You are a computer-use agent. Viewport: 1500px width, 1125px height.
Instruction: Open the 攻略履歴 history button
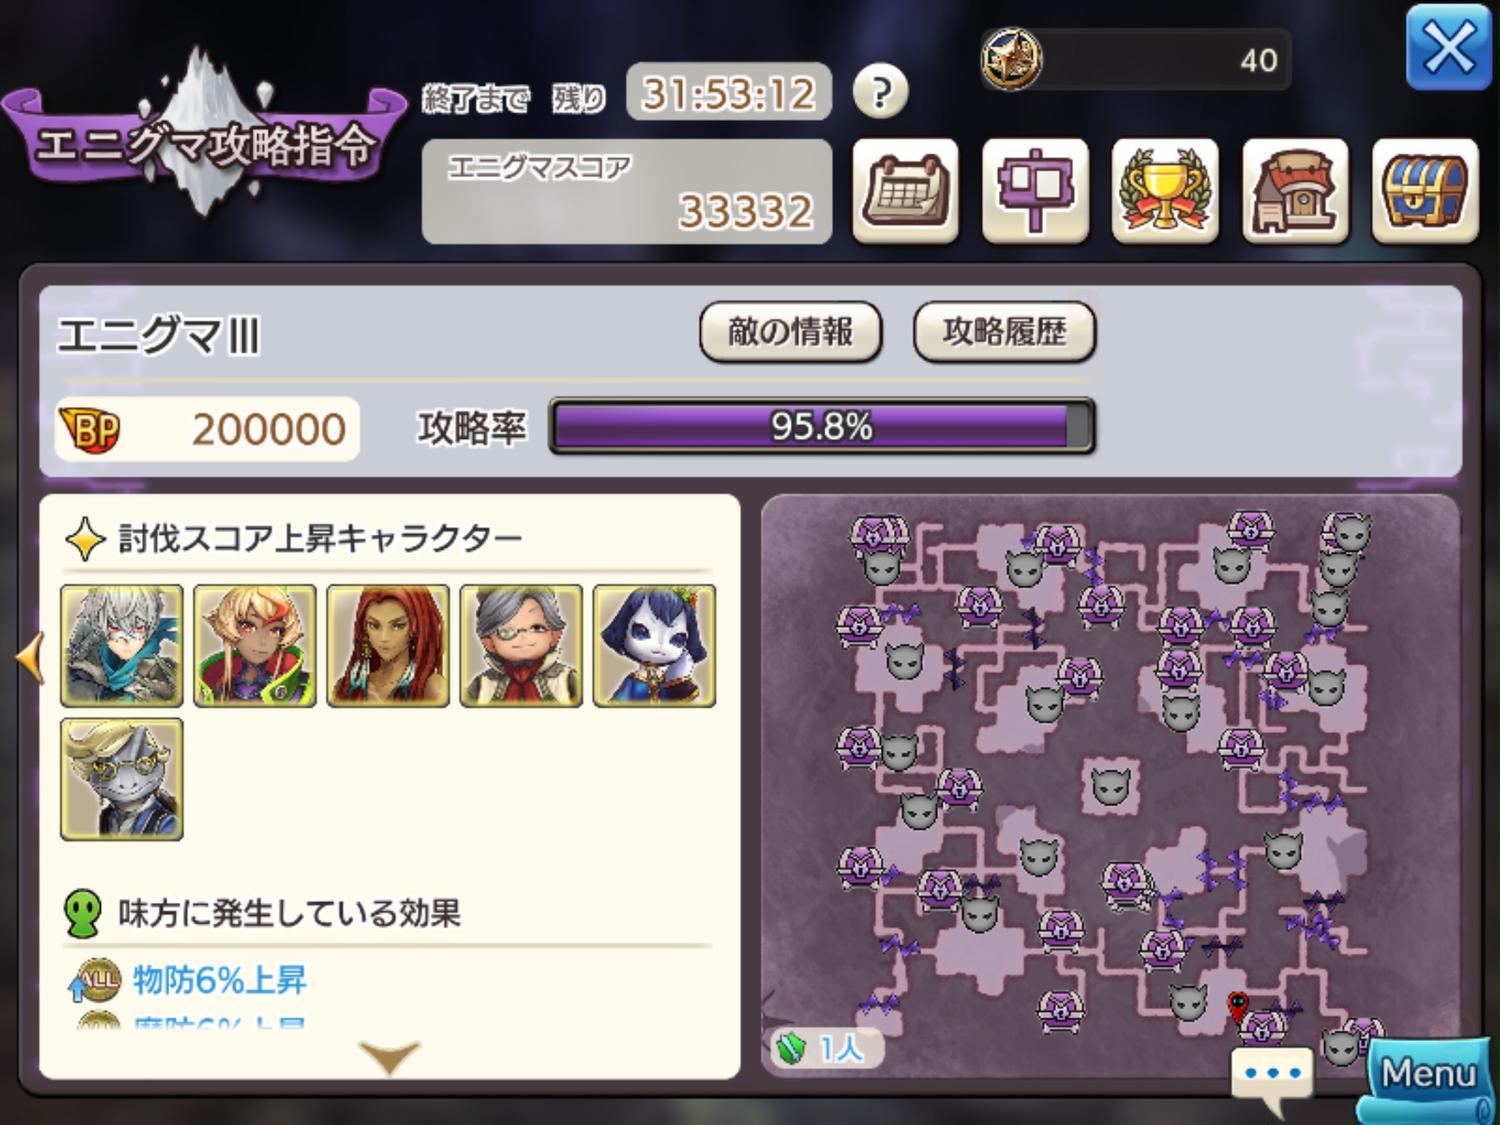(x=1004, y=332)
